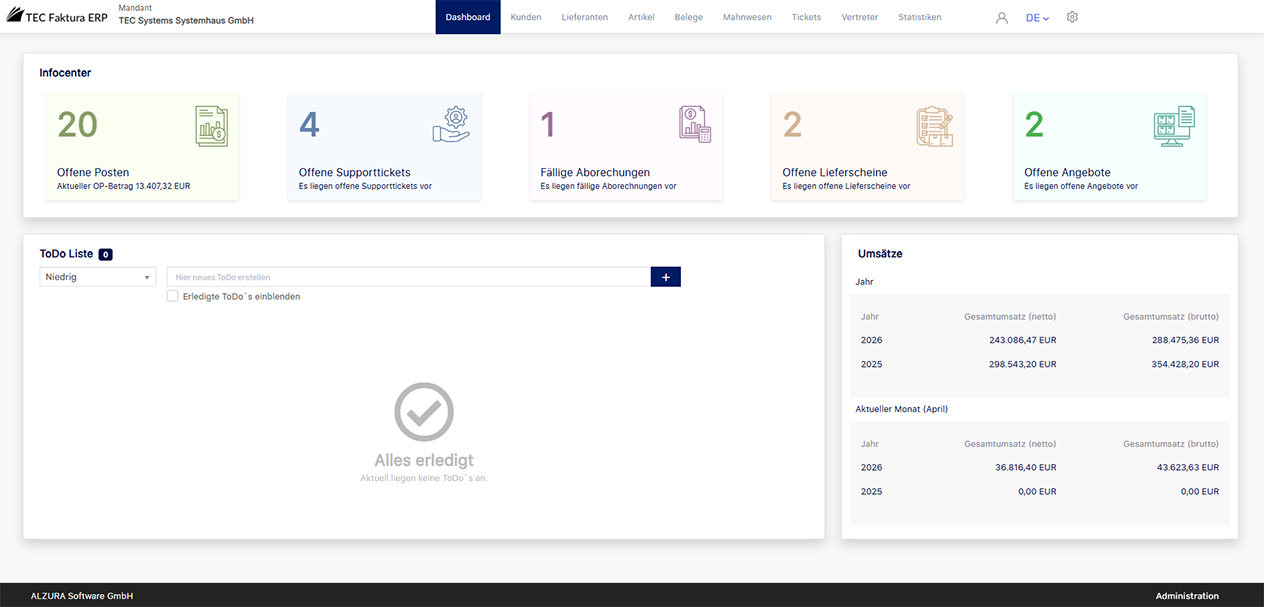
Task: Click the Fällige Aborechnungen calculator icon
Action: click(694, 125)
